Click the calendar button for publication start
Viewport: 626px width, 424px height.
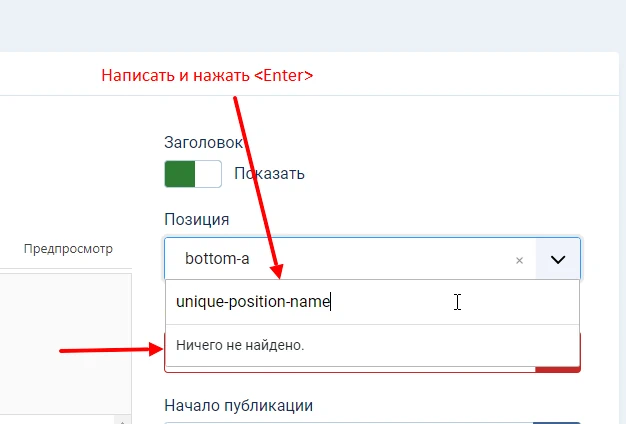tap(557, 421)
